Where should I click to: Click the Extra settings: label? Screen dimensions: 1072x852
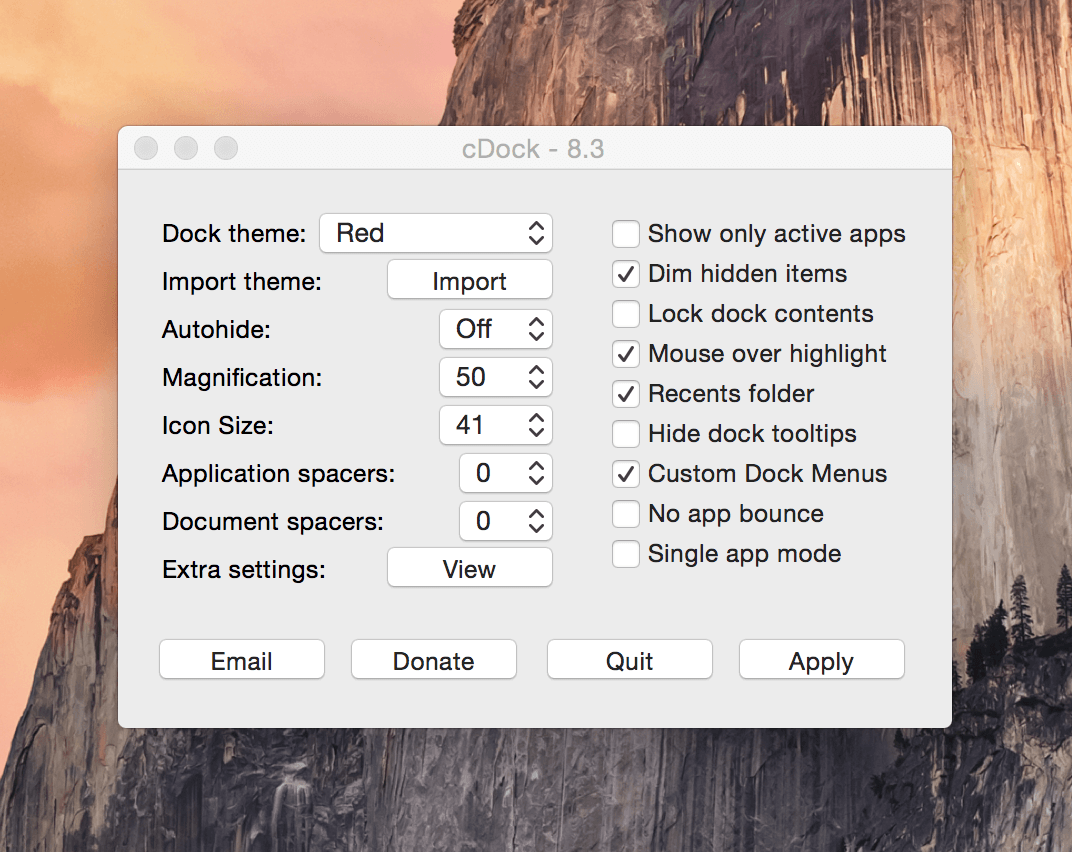pyautogui.click(x=244, y=570)
